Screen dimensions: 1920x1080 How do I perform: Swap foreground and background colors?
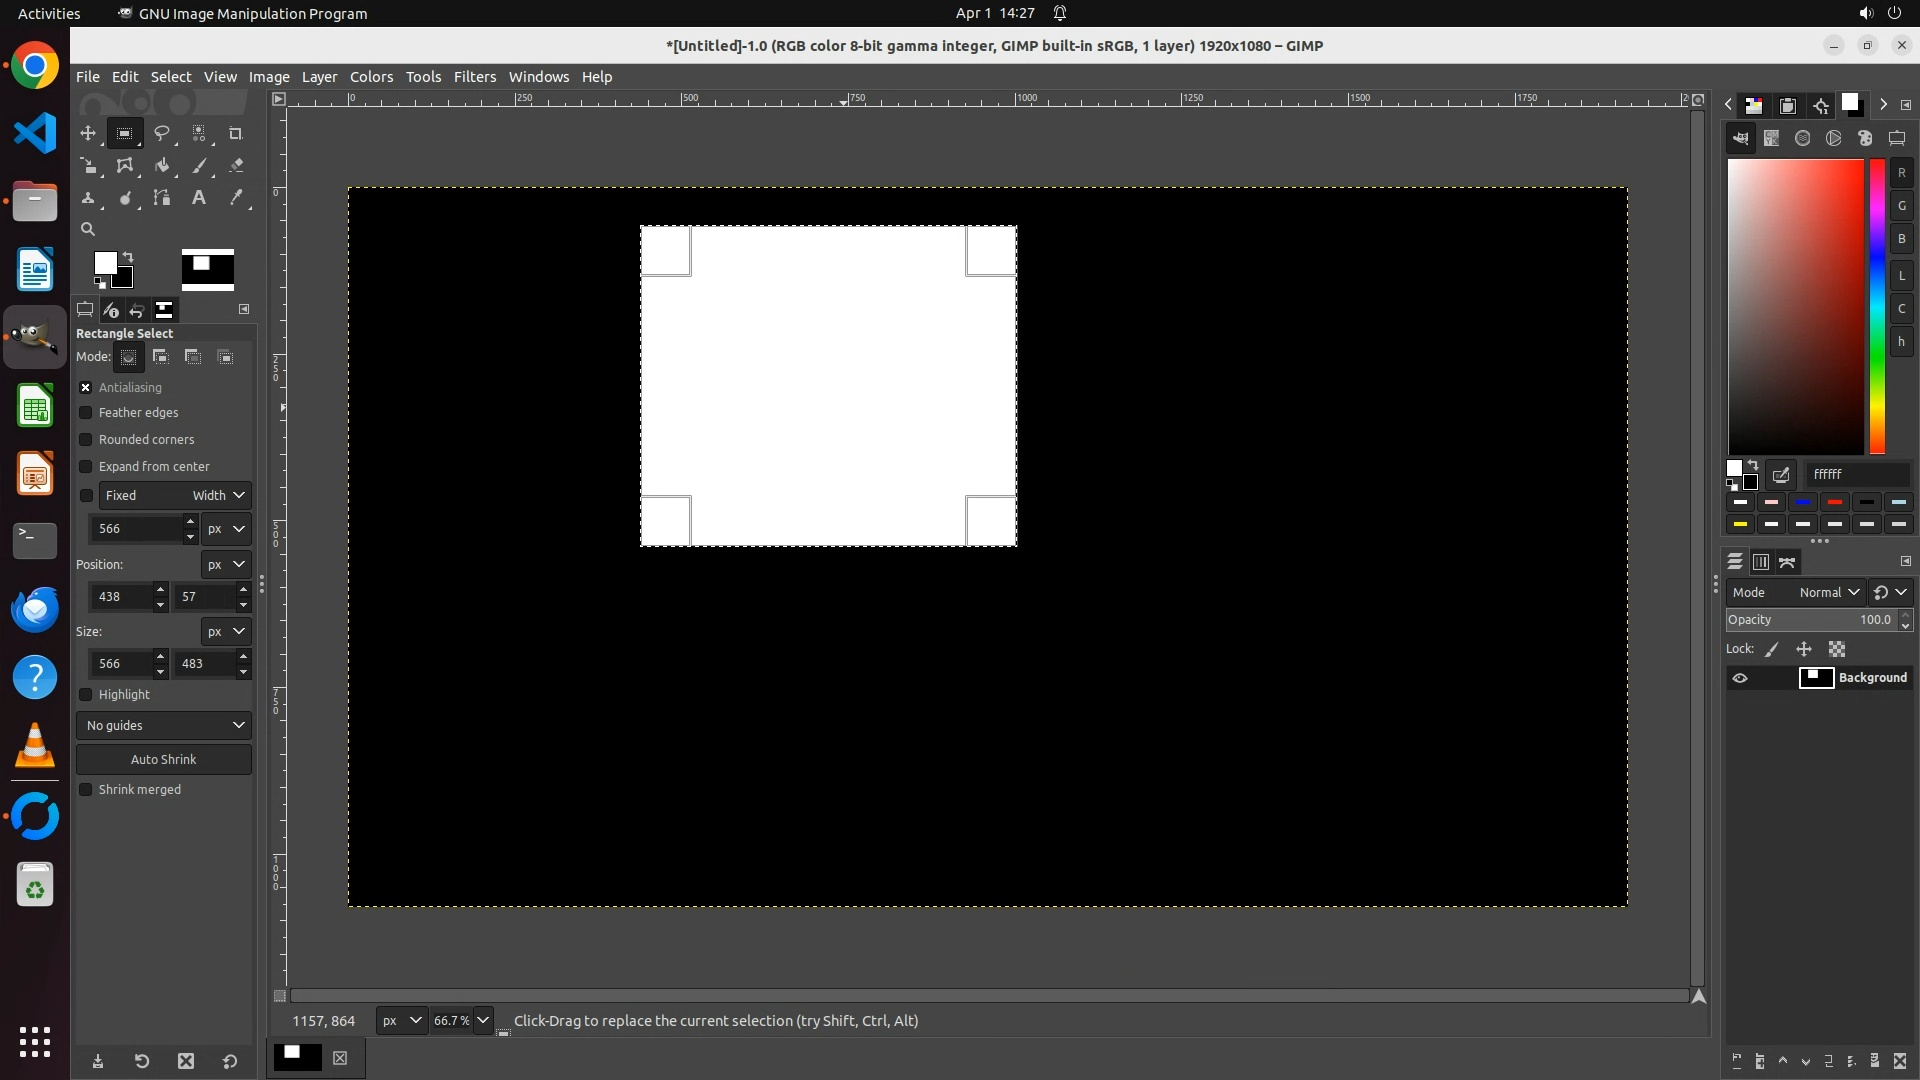pyautogui.click(x=128, y=257)
